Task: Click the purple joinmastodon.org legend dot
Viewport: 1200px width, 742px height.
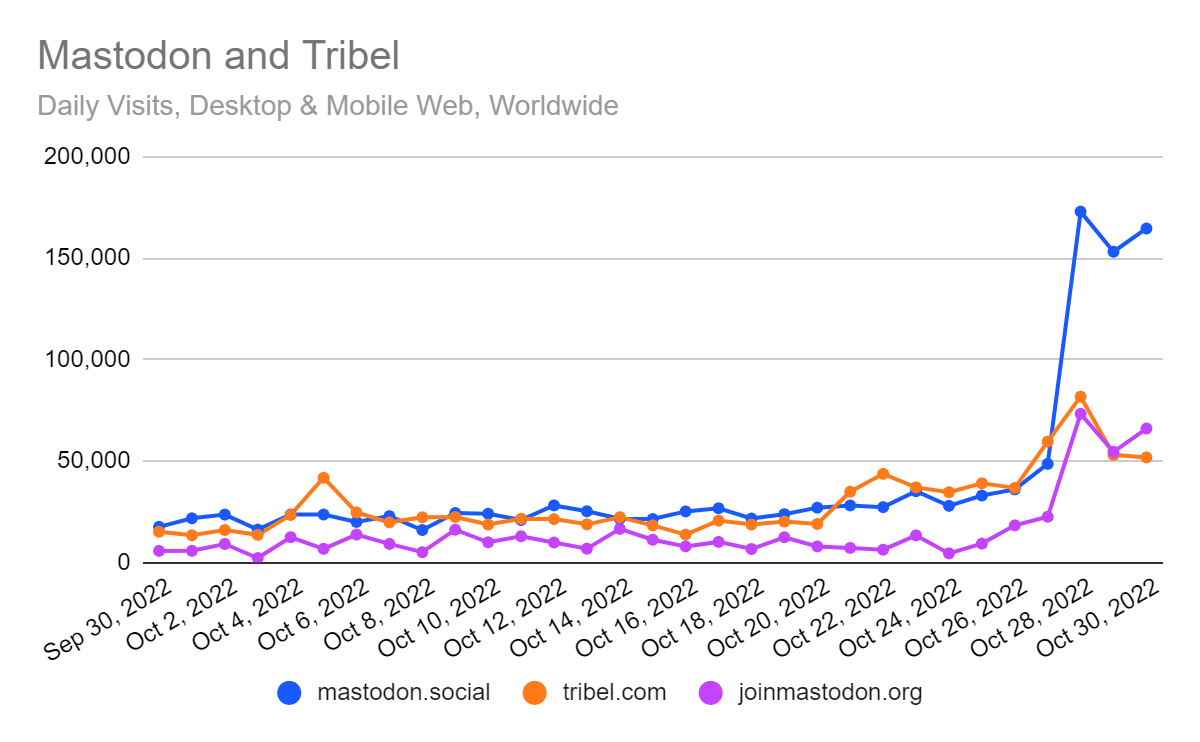Action: (709, 692)
